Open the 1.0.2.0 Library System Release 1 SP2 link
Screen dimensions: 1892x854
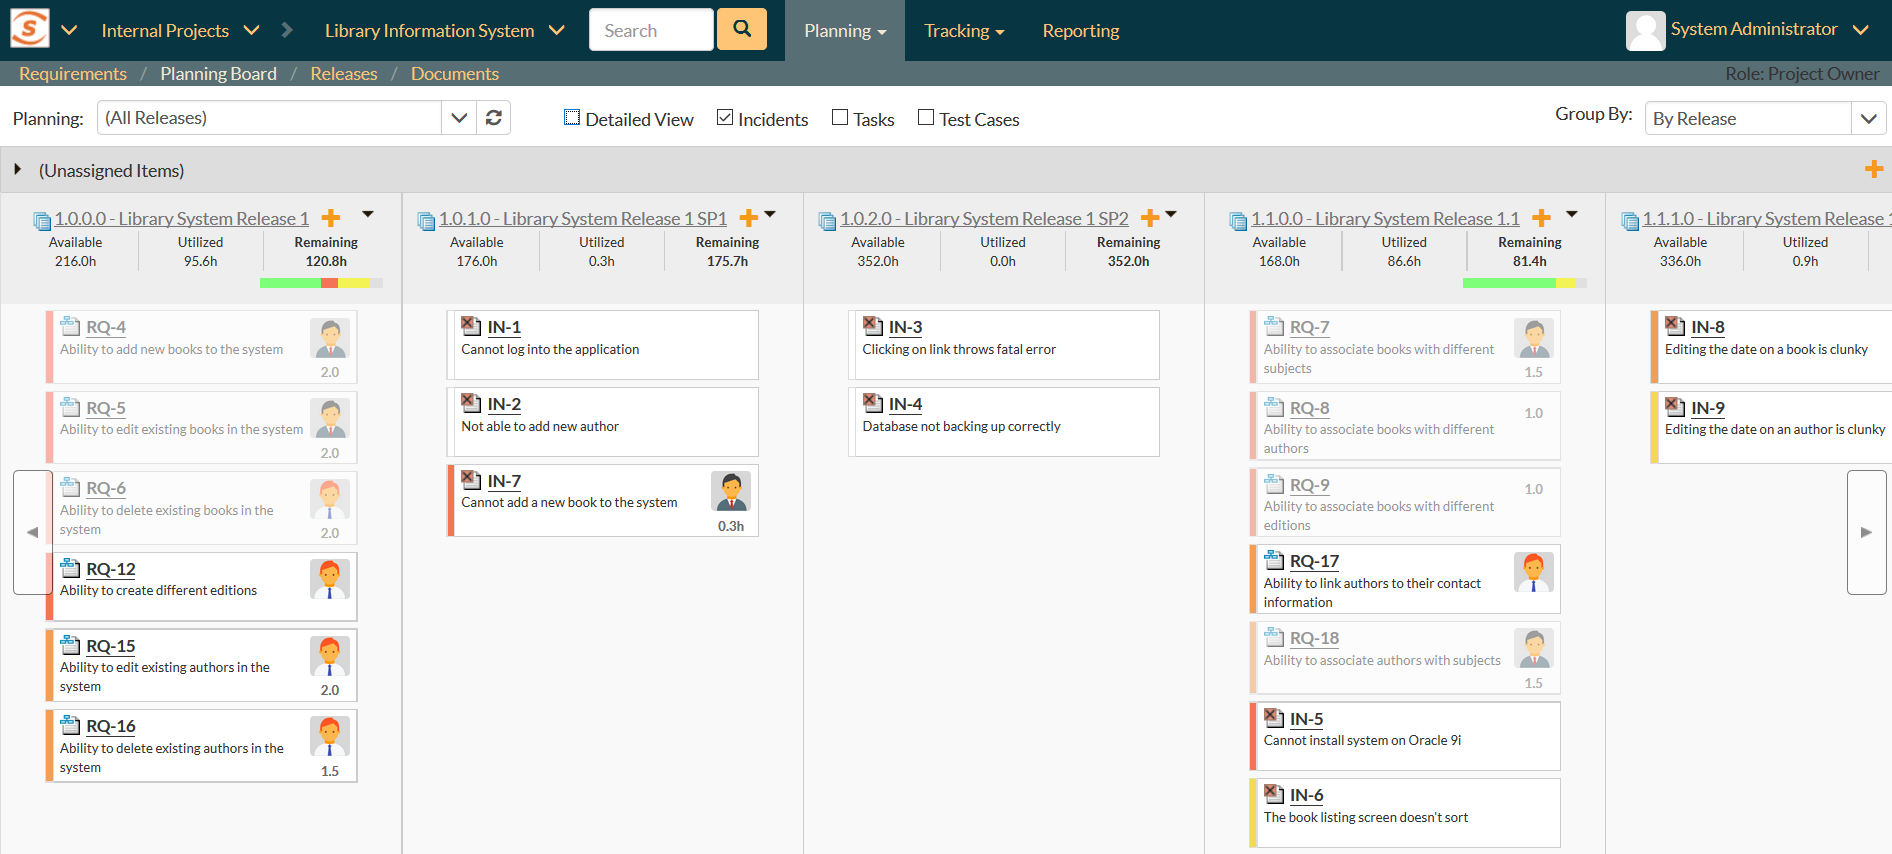984,218
